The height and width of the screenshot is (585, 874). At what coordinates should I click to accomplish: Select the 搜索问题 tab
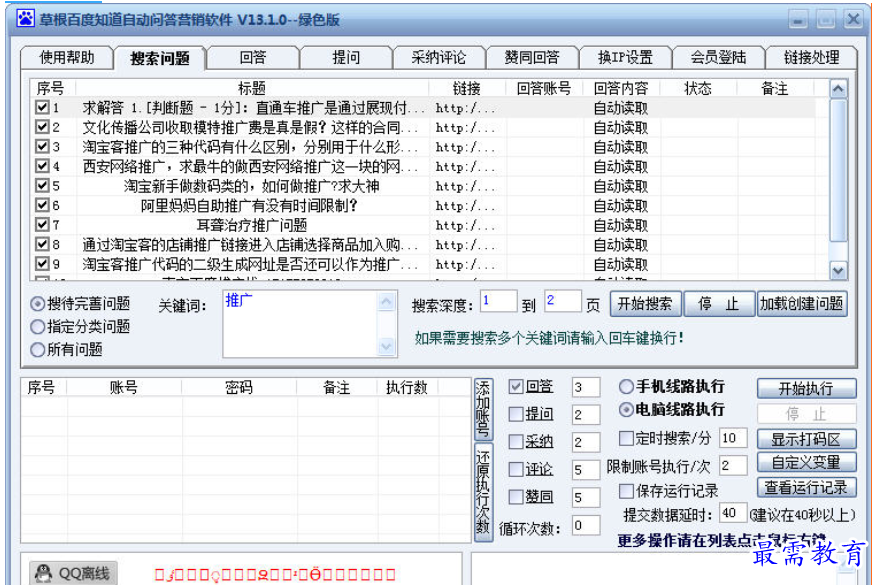click(x=160, y=58)
